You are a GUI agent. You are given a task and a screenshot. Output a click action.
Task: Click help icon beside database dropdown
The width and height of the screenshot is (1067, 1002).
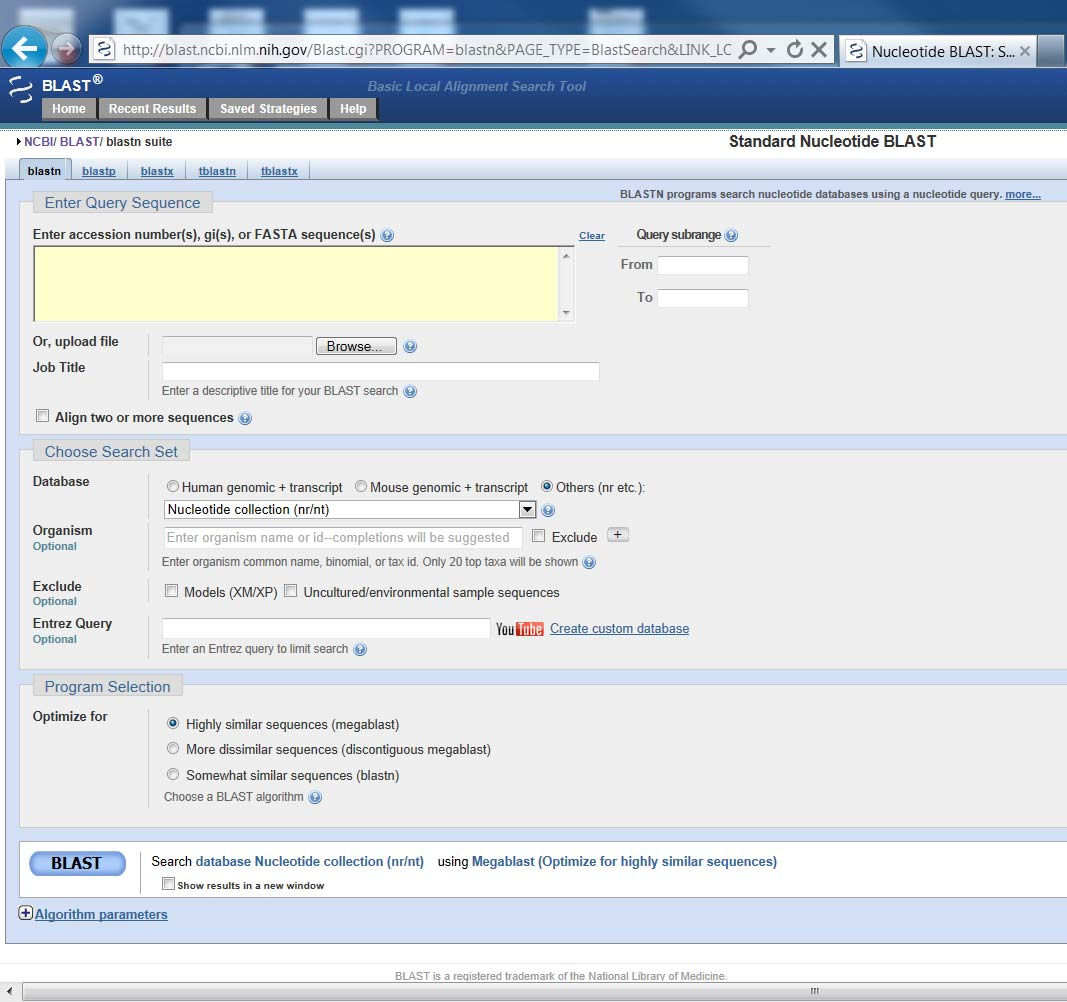[x=548, y=511]
